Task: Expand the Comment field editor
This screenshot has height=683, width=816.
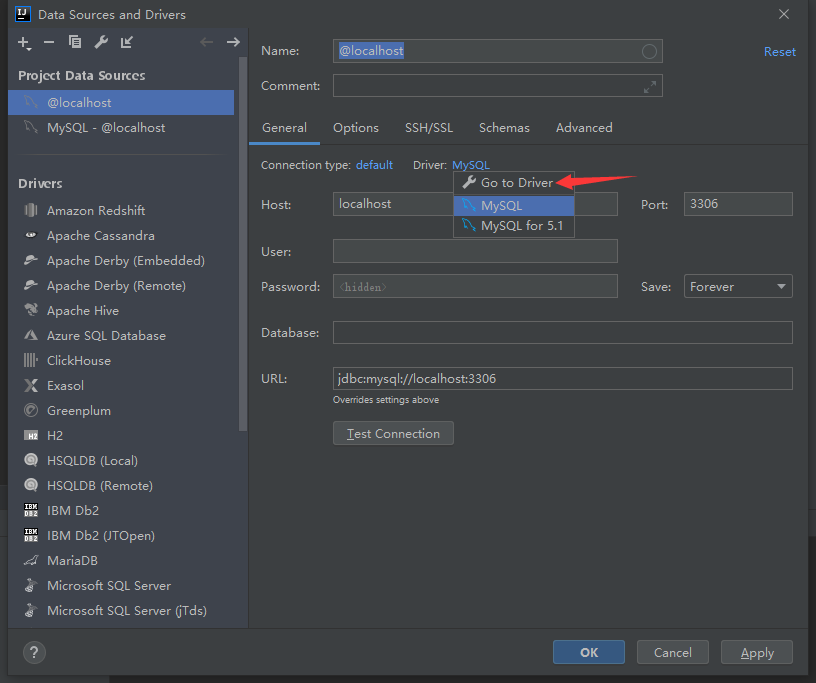Action: coord(649,86)
